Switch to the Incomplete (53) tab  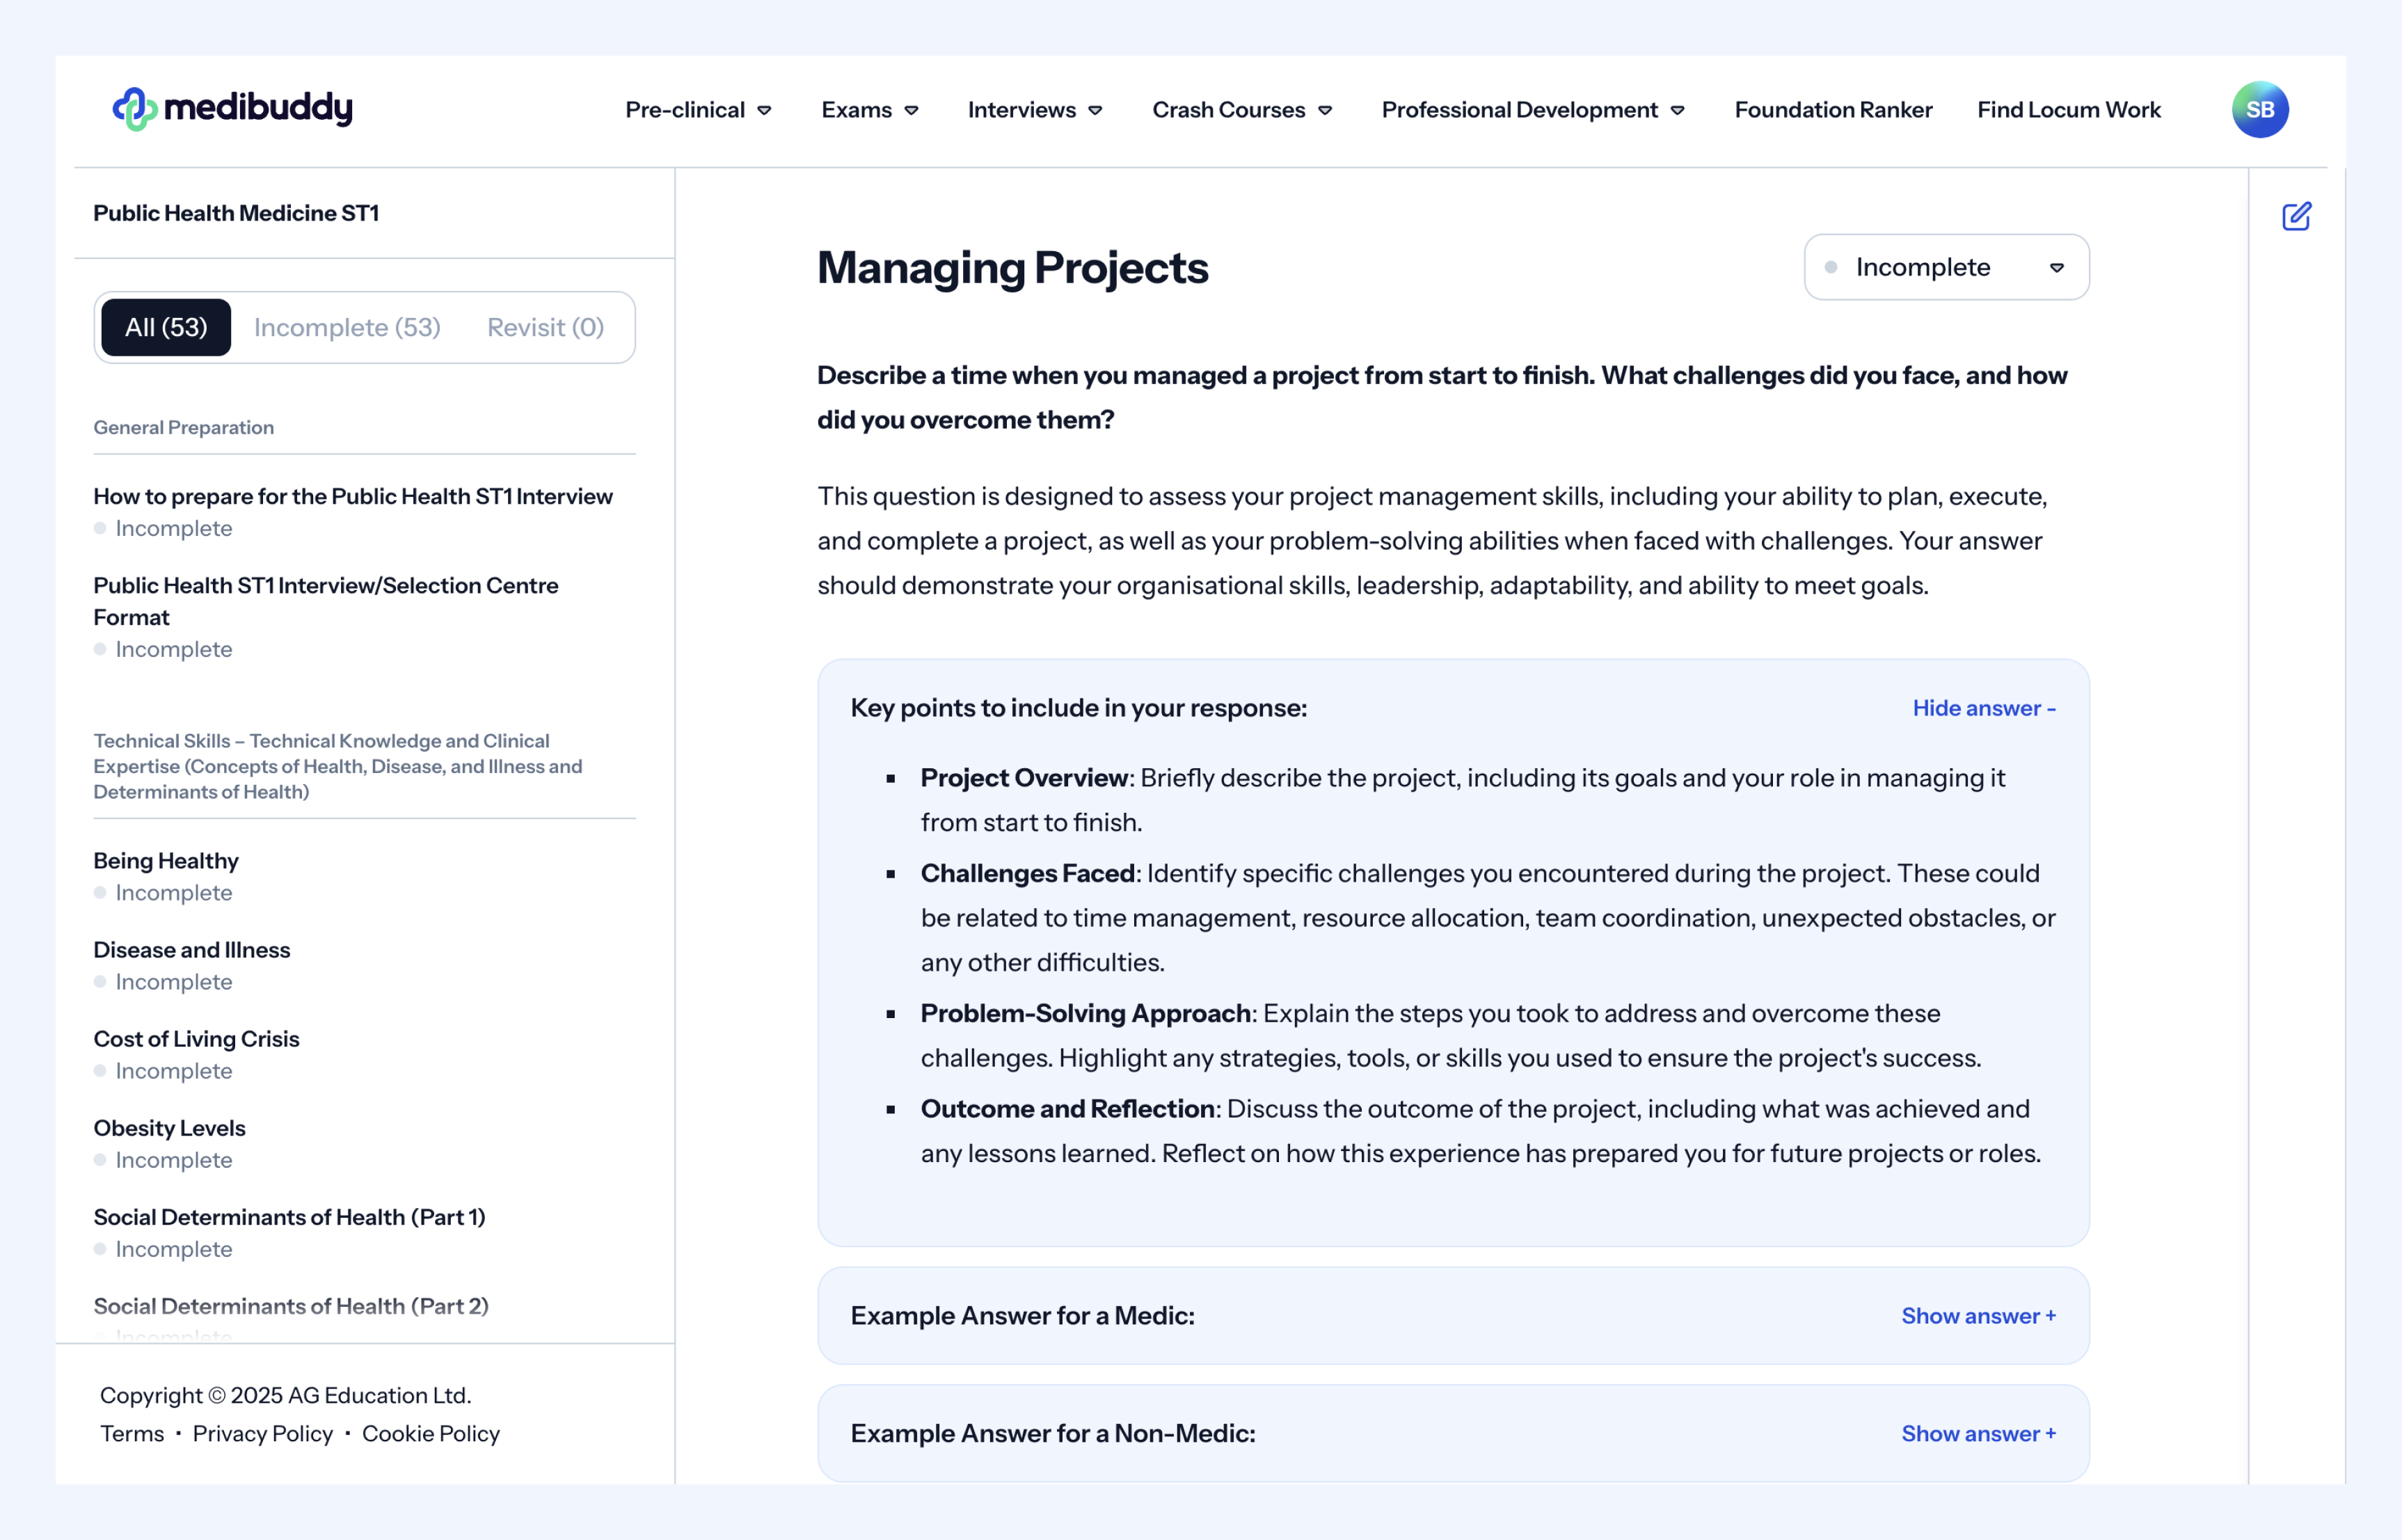[347, 327]
